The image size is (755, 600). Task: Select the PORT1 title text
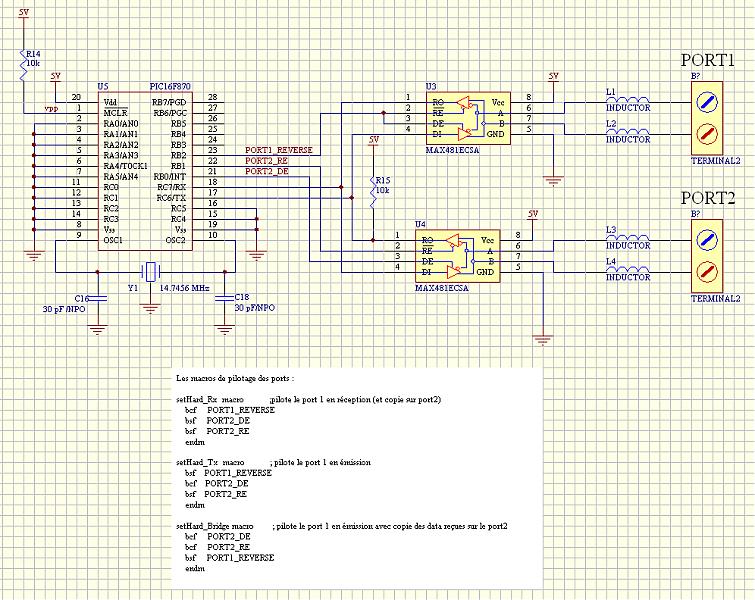tap(707, 60)
